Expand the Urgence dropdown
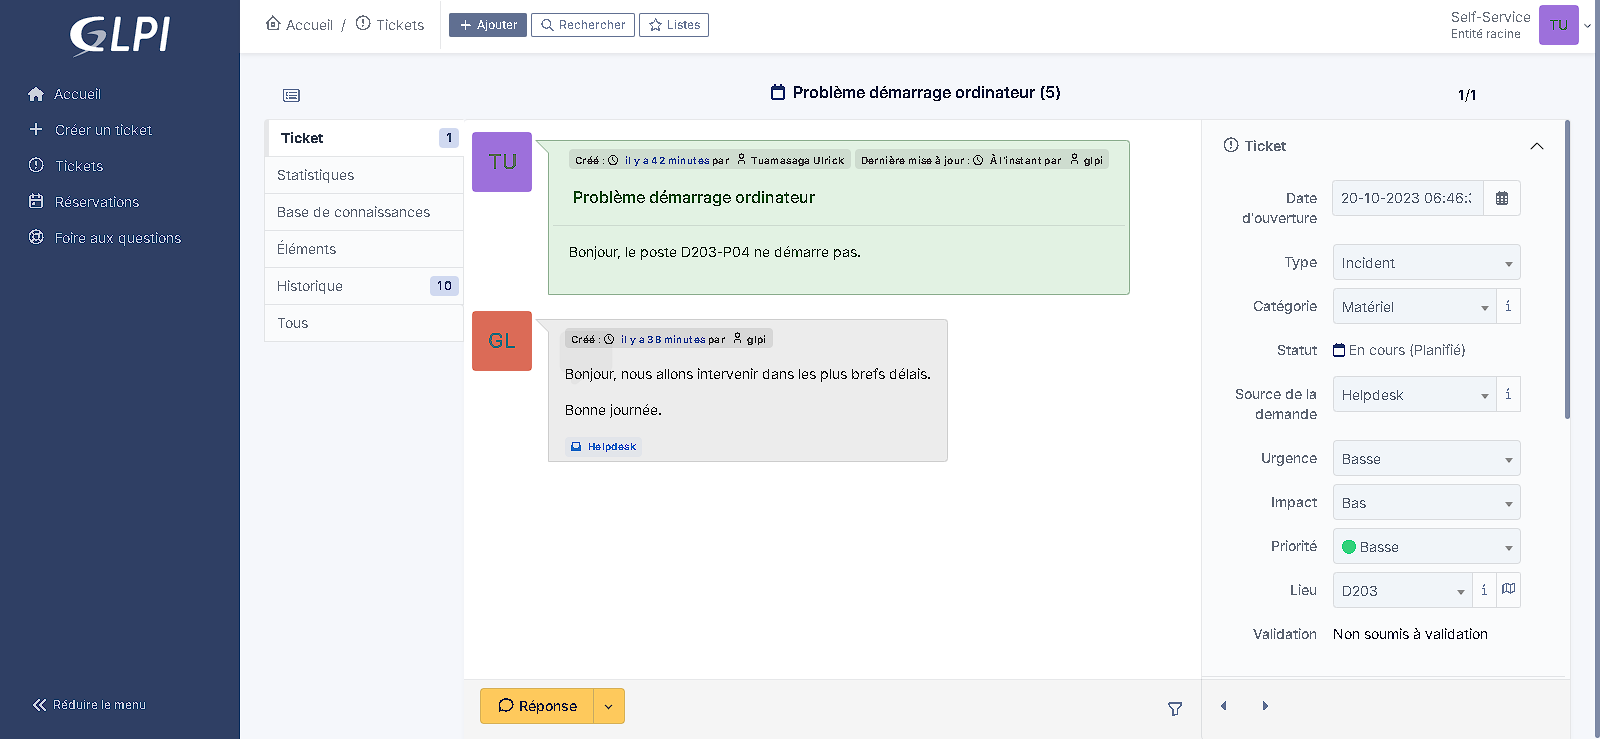The height and width of the screenshot is (739, 1600). tap(1425, 459)
